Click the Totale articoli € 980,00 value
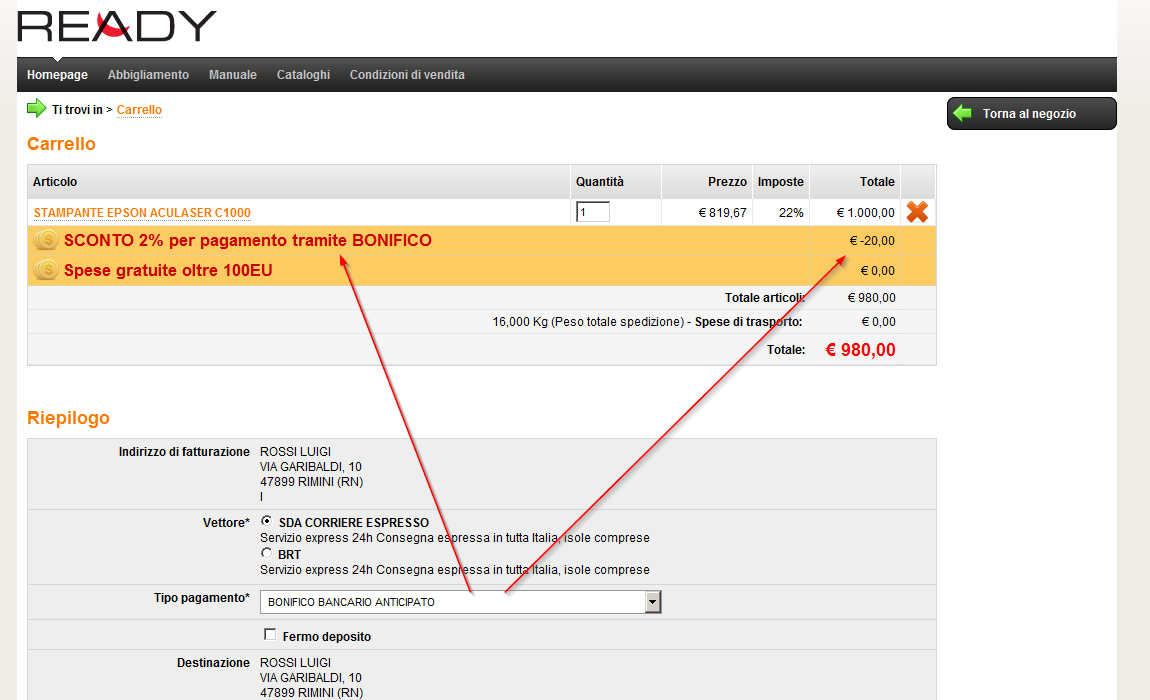This screenshot has width=1150, height=700. [871, 298]
